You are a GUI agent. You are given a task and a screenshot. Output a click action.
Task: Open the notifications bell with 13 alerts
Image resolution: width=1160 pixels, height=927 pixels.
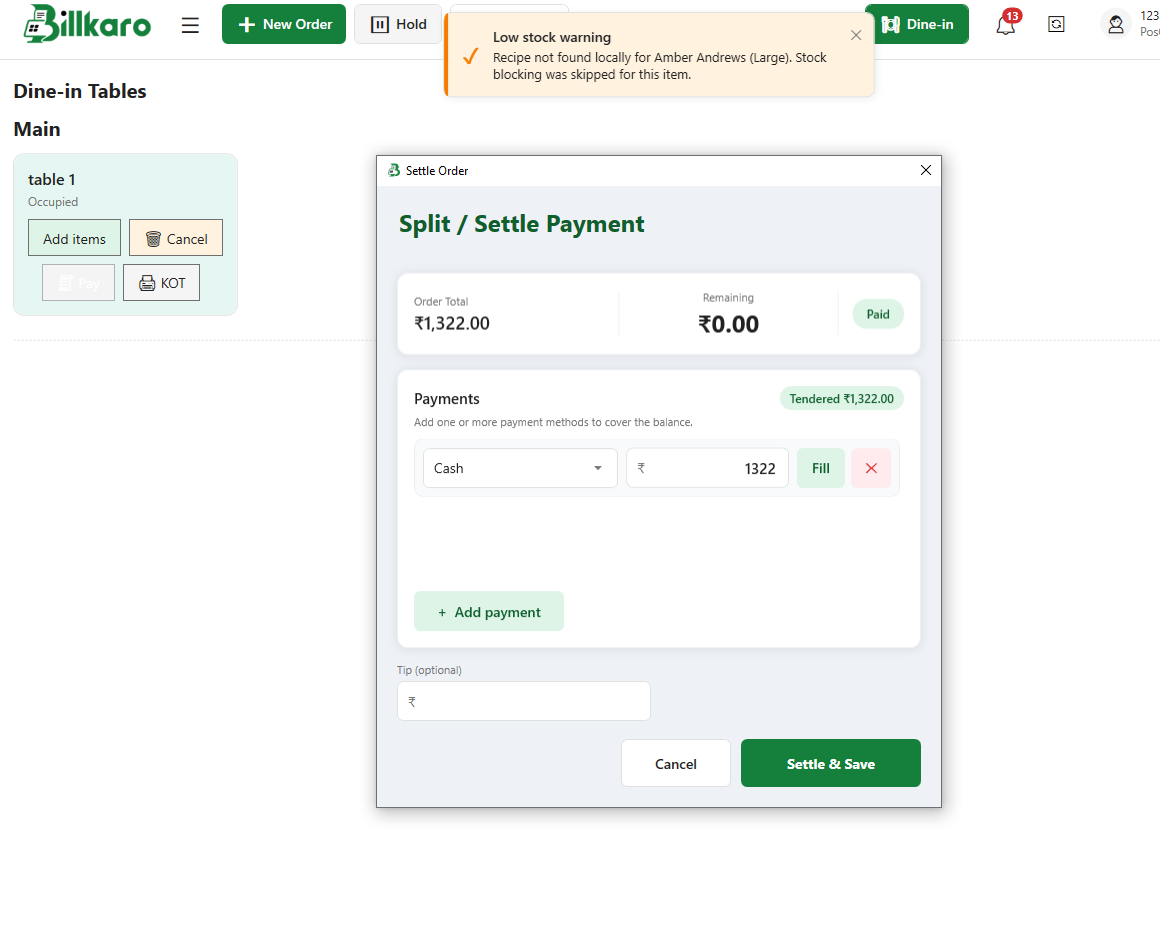coord(1006,24)
